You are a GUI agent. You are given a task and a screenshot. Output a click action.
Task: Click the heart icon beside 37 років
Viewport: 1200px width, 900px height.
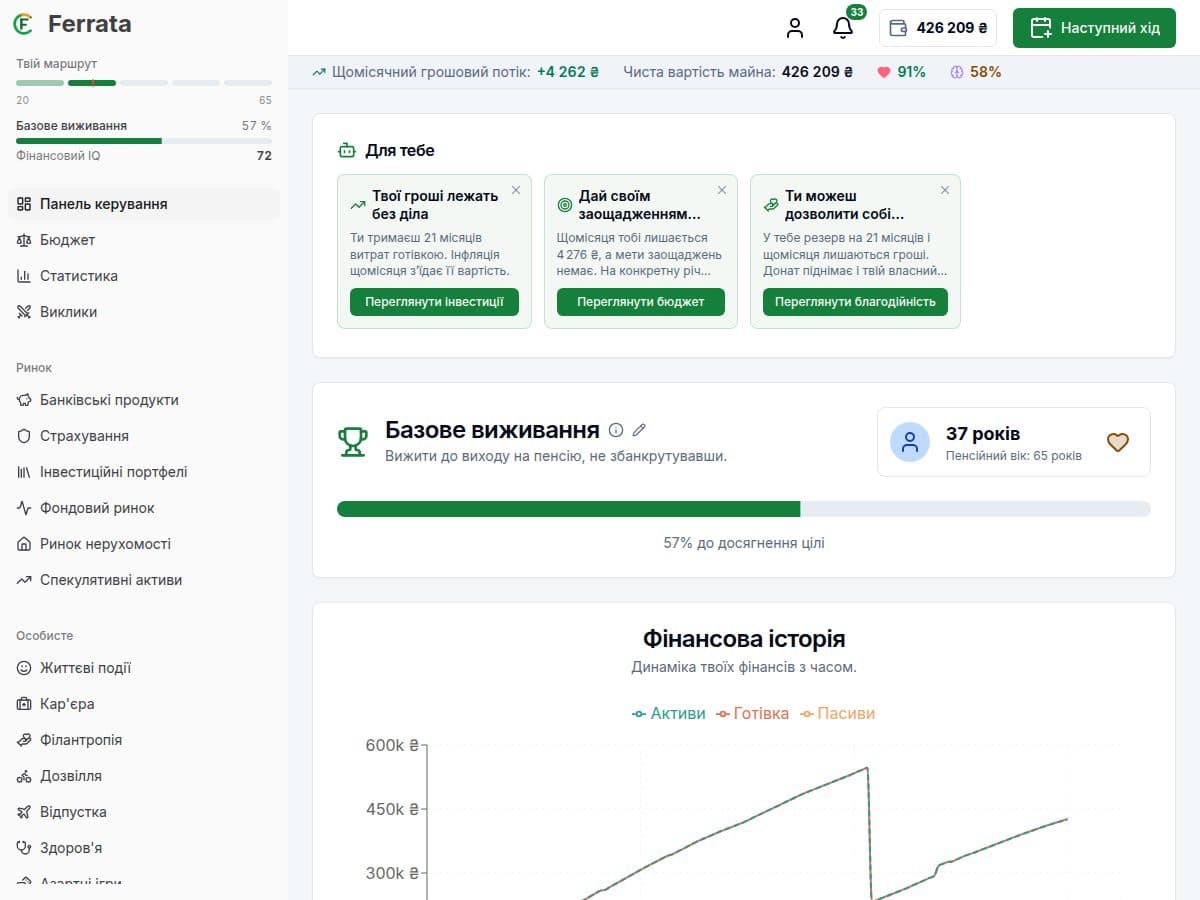[1118, 442]
